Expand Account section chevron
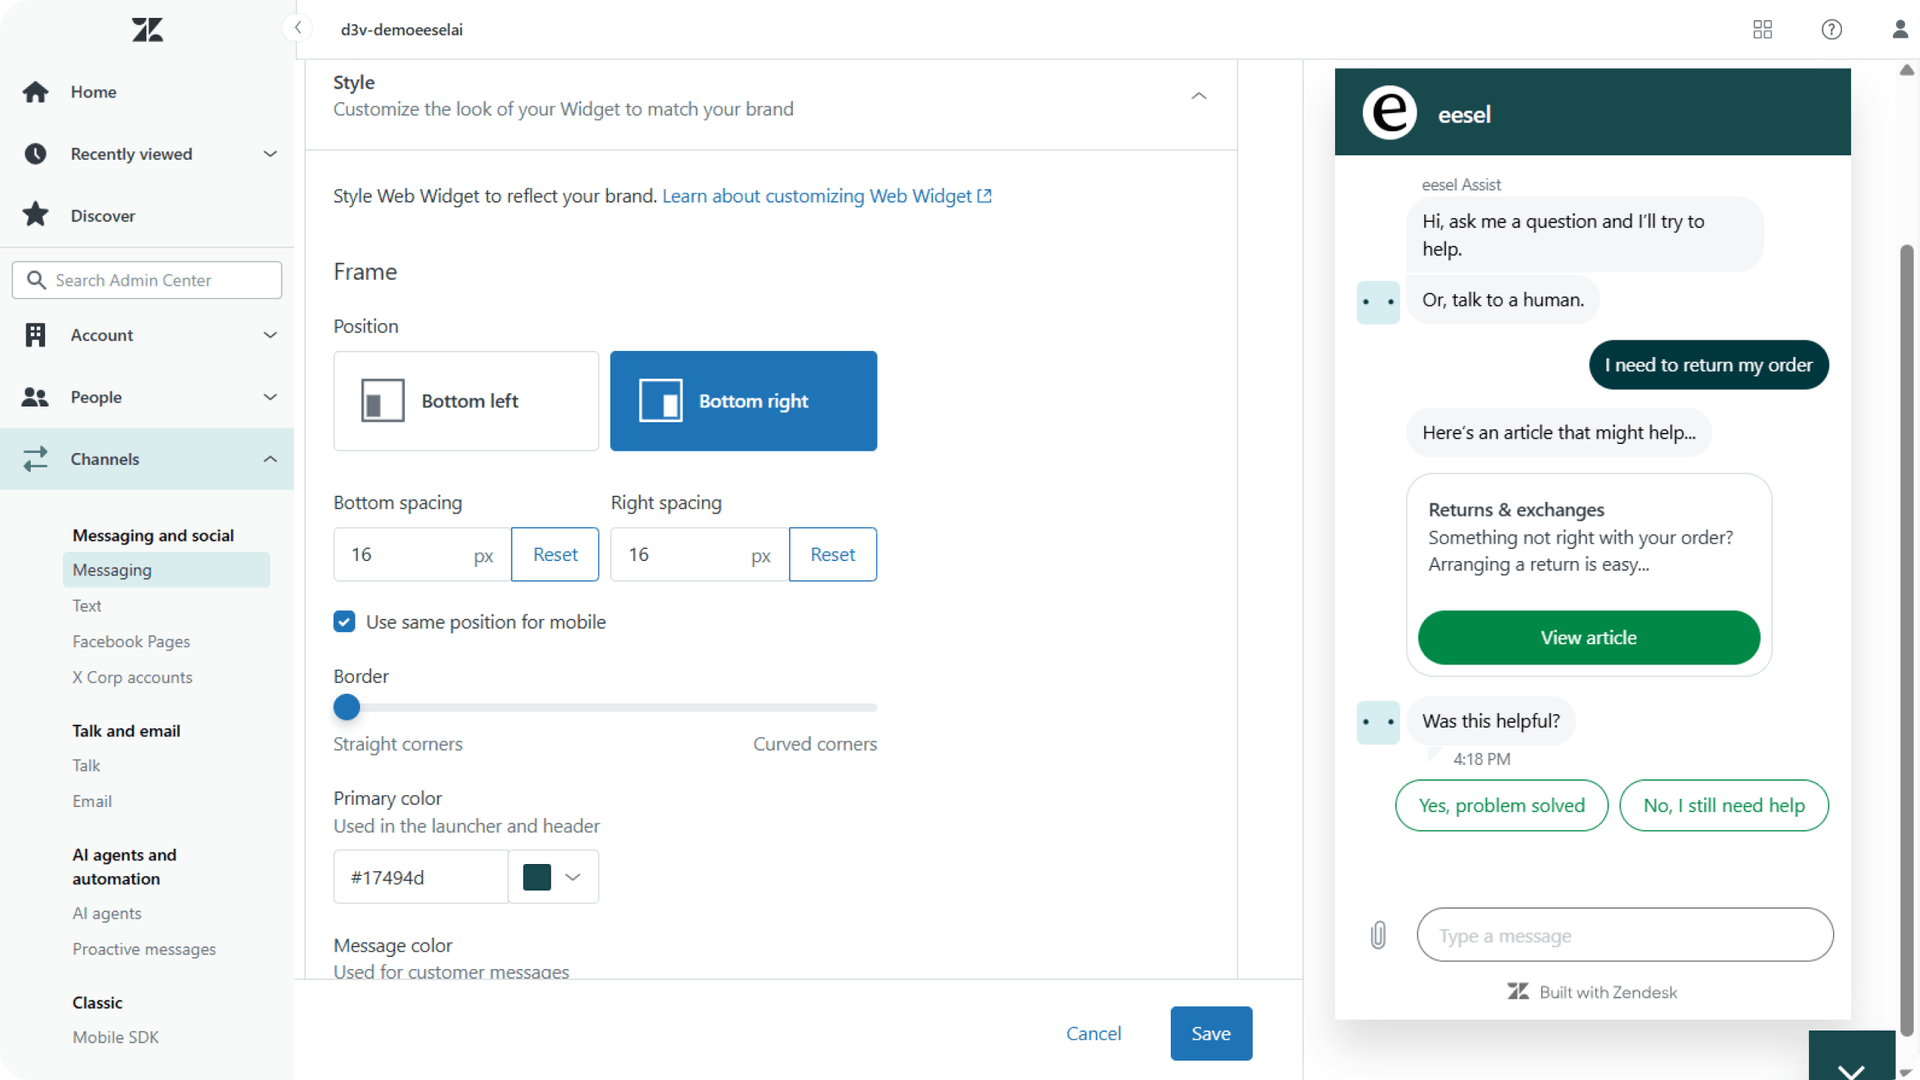Viewport: 1920px width, 1080px height. click(x=270, y=335)
